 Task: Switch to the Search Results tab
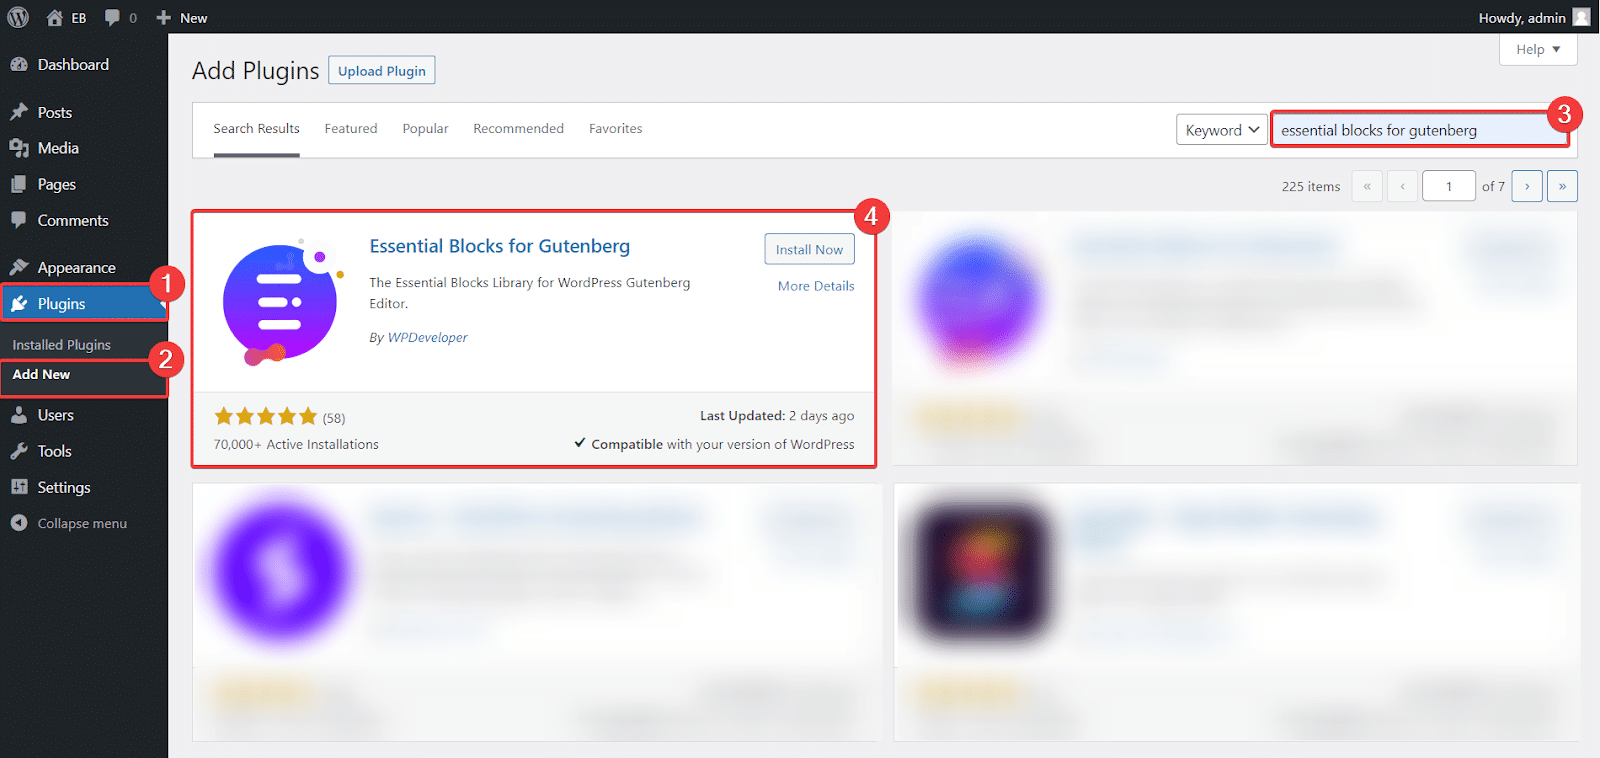pyautogui.click(x=256, y=129)
